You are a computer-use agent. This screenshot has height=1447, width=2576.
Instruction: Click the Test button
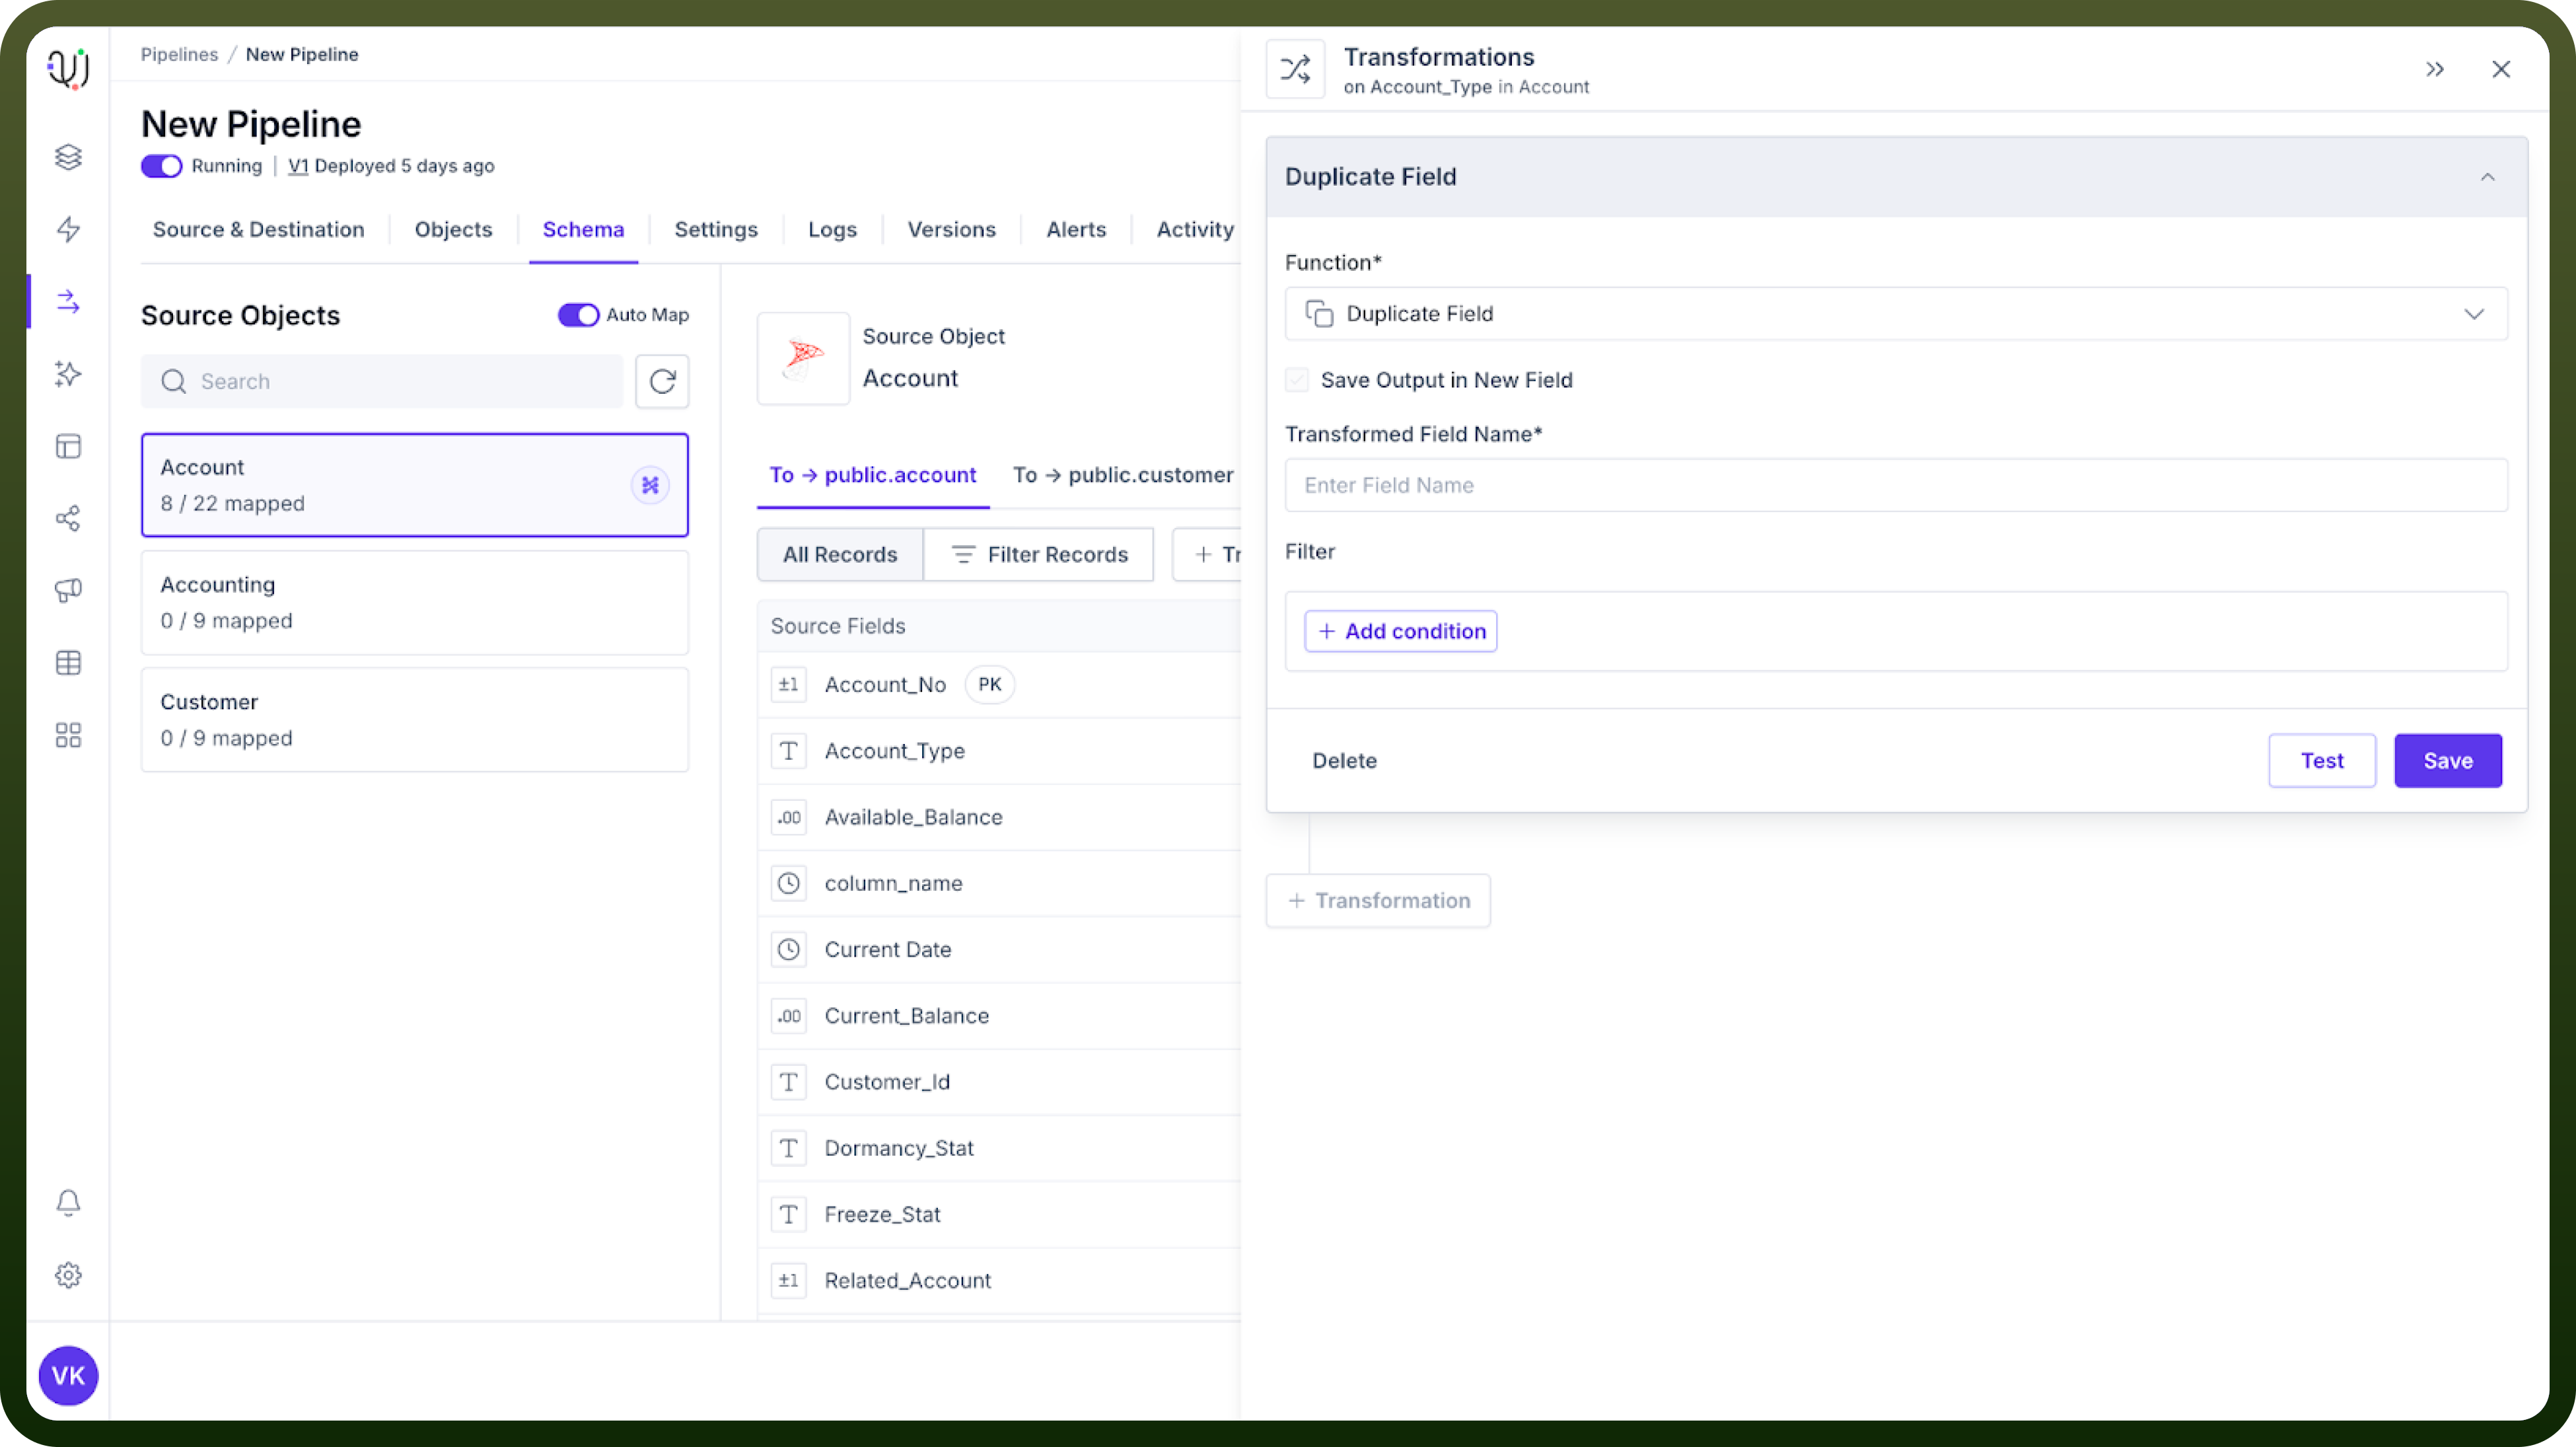2322,761
